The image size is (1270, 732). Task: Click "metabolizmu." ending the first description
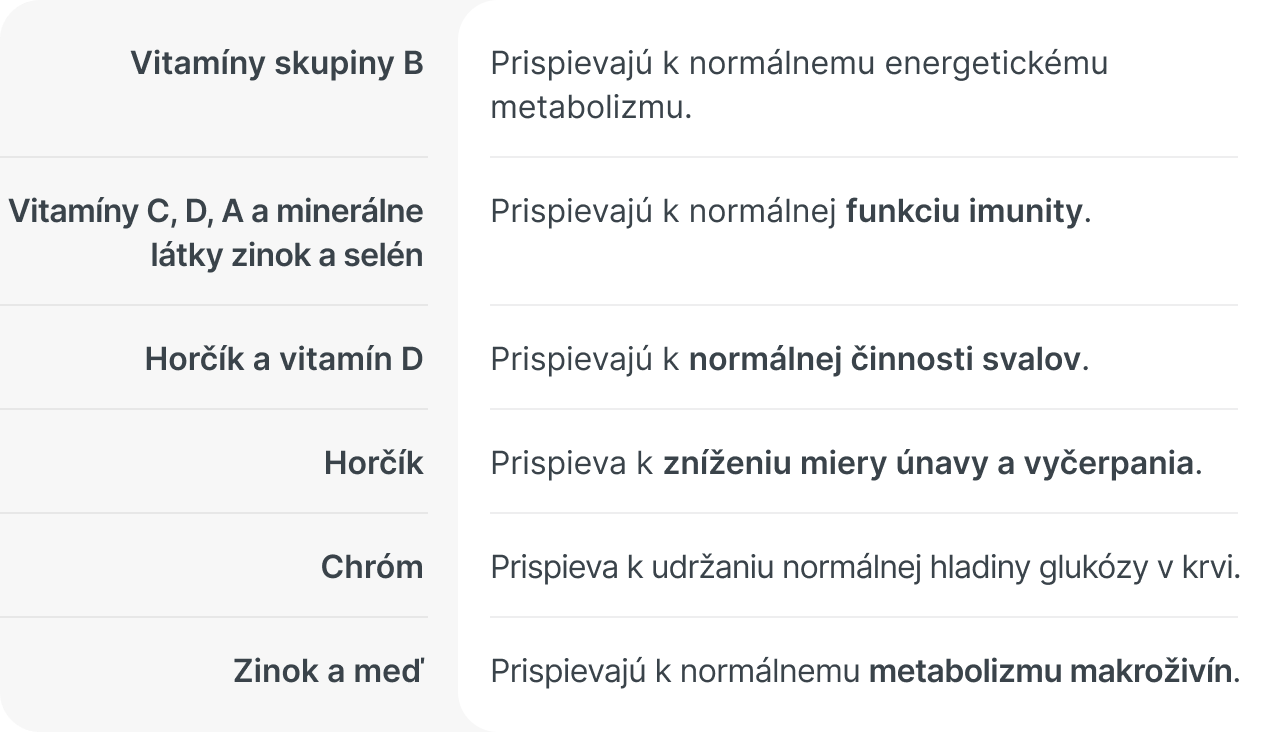pos(591,107)
